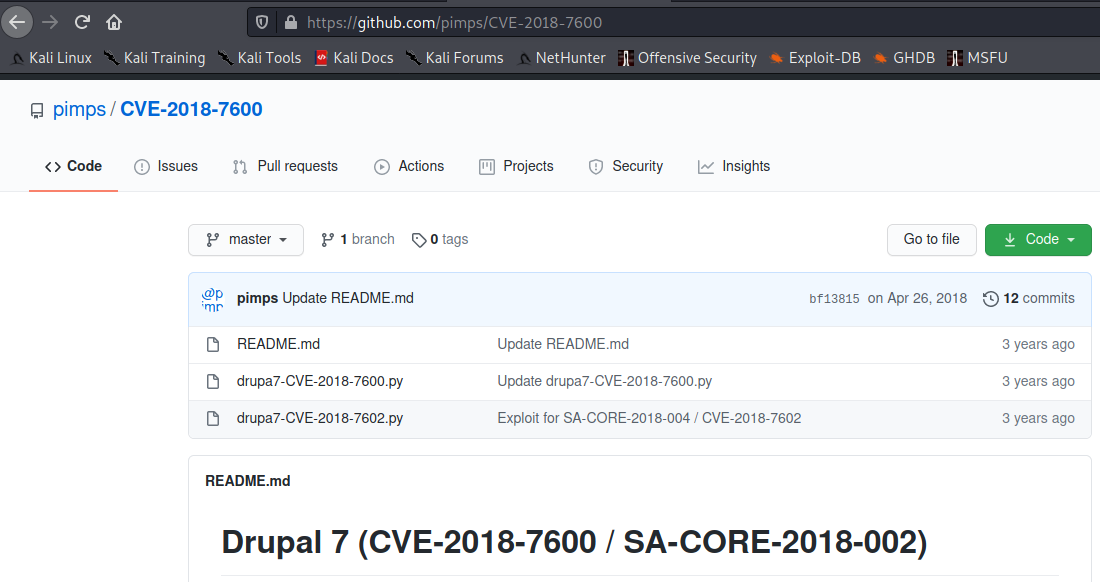Click the pimps avatar in commit row

coord(213,299)
